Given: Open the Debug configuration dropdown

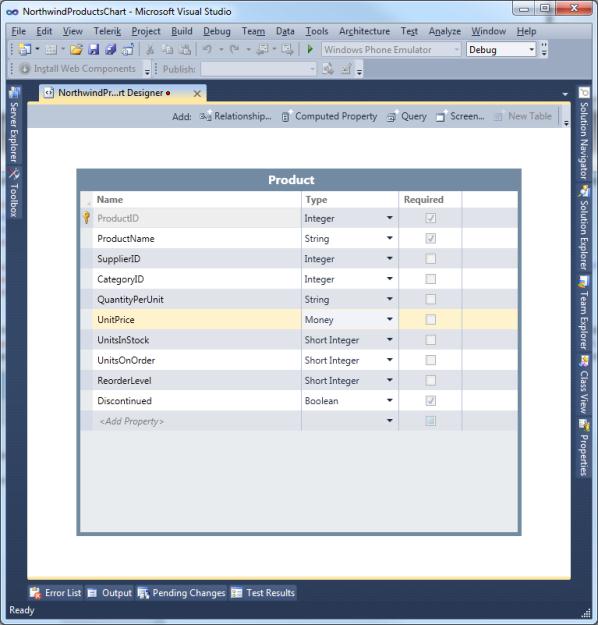Looking at the screenshot, I should point(501,49).
